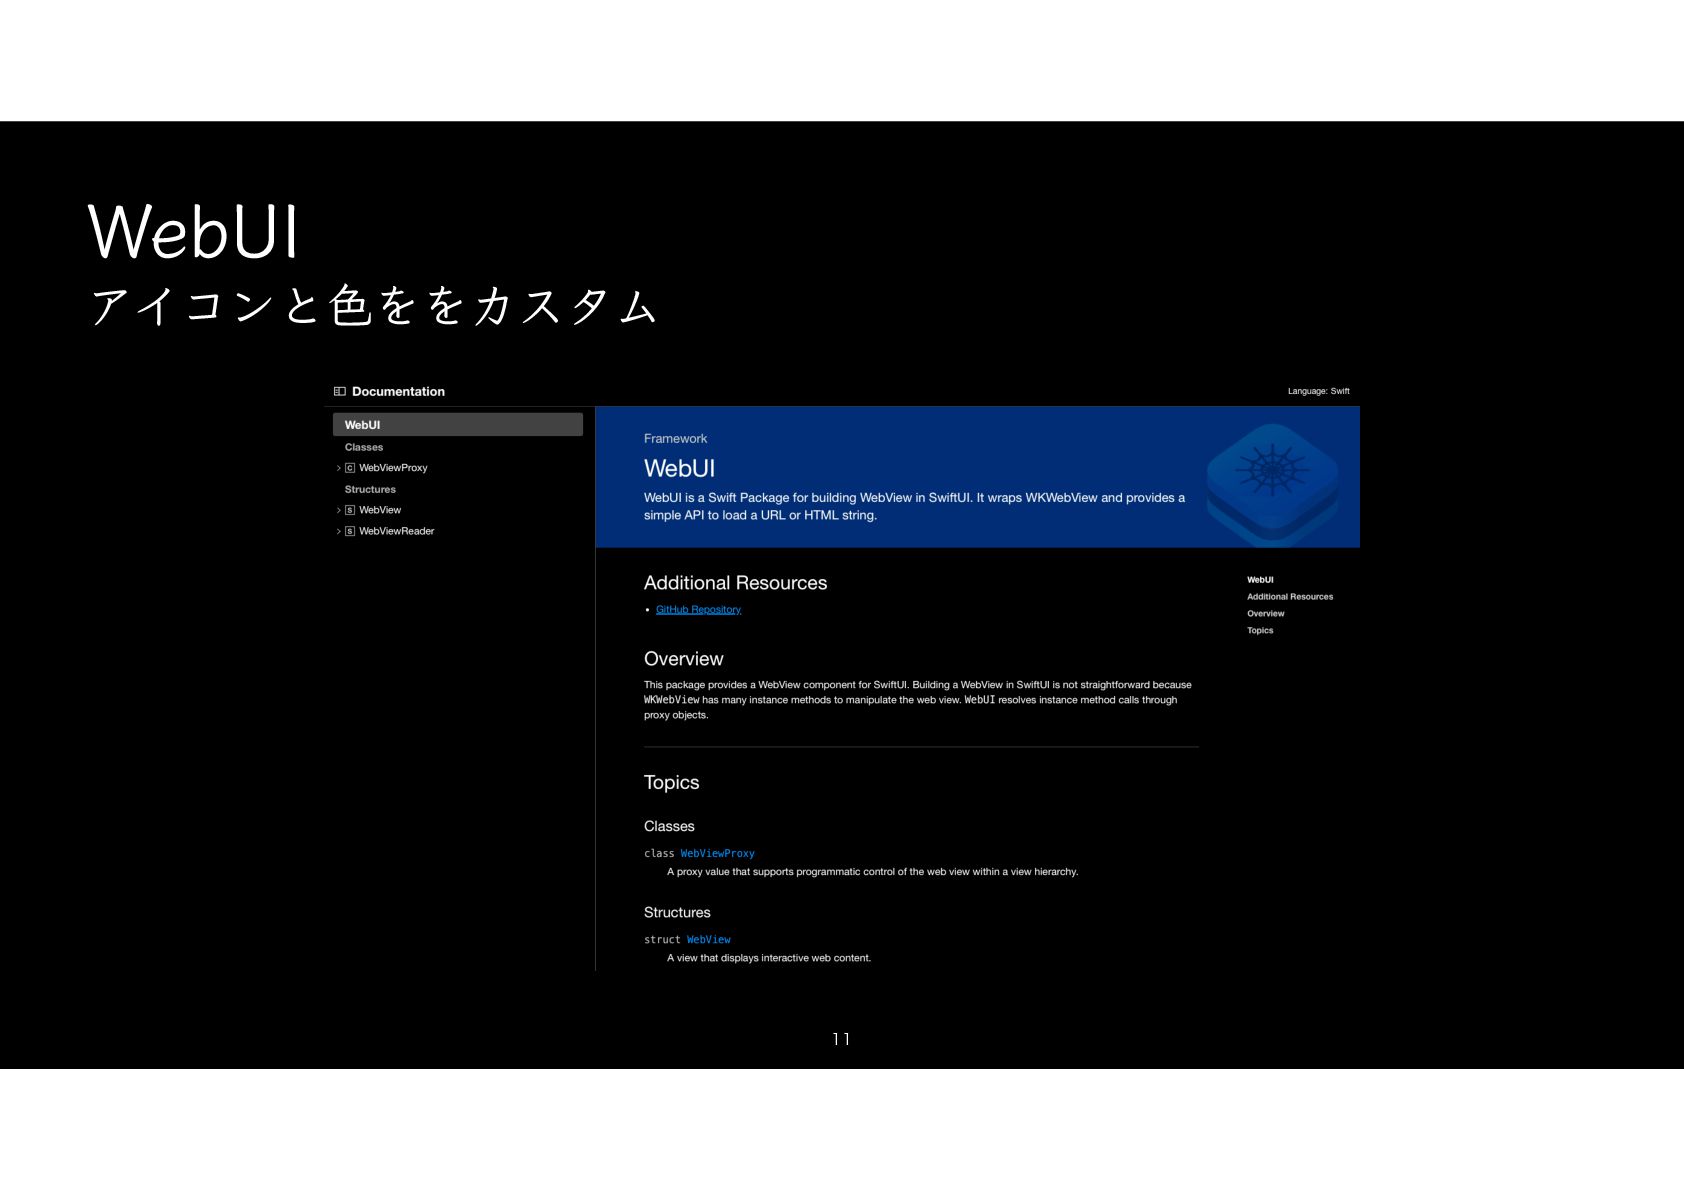Viewport: 1684px width, 1190px height.
Task: Click the Topics section heading
Action: point(671,783)
